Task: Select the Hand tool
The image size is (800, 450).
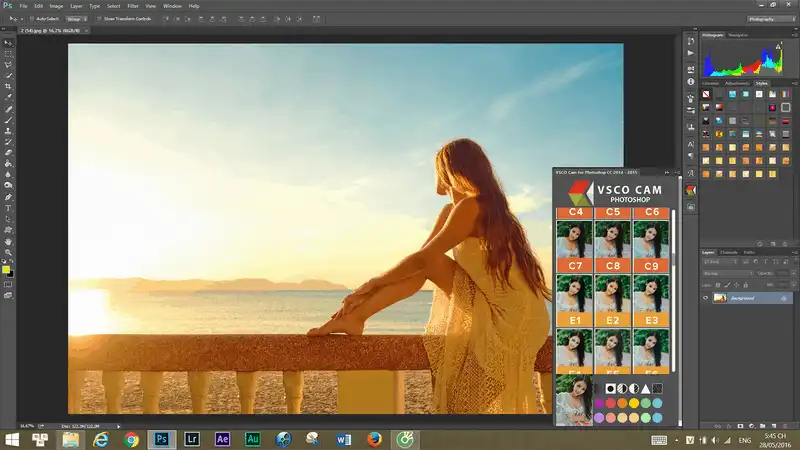Action: (9, 241)
